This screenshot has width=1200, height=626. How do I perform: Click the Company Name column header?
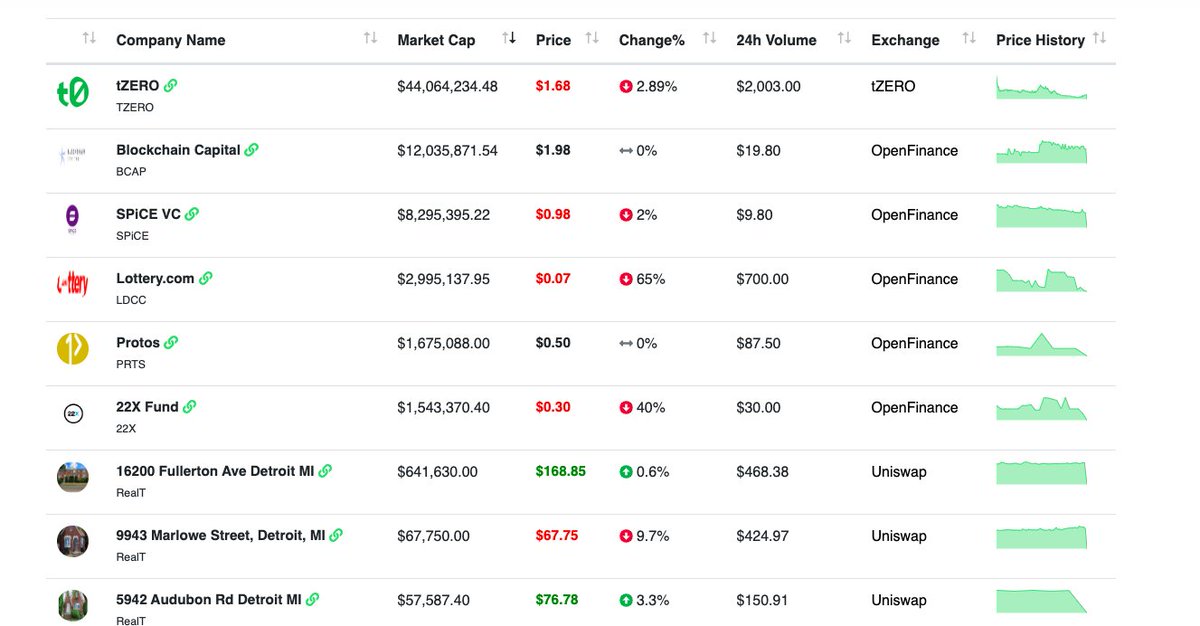171,40
